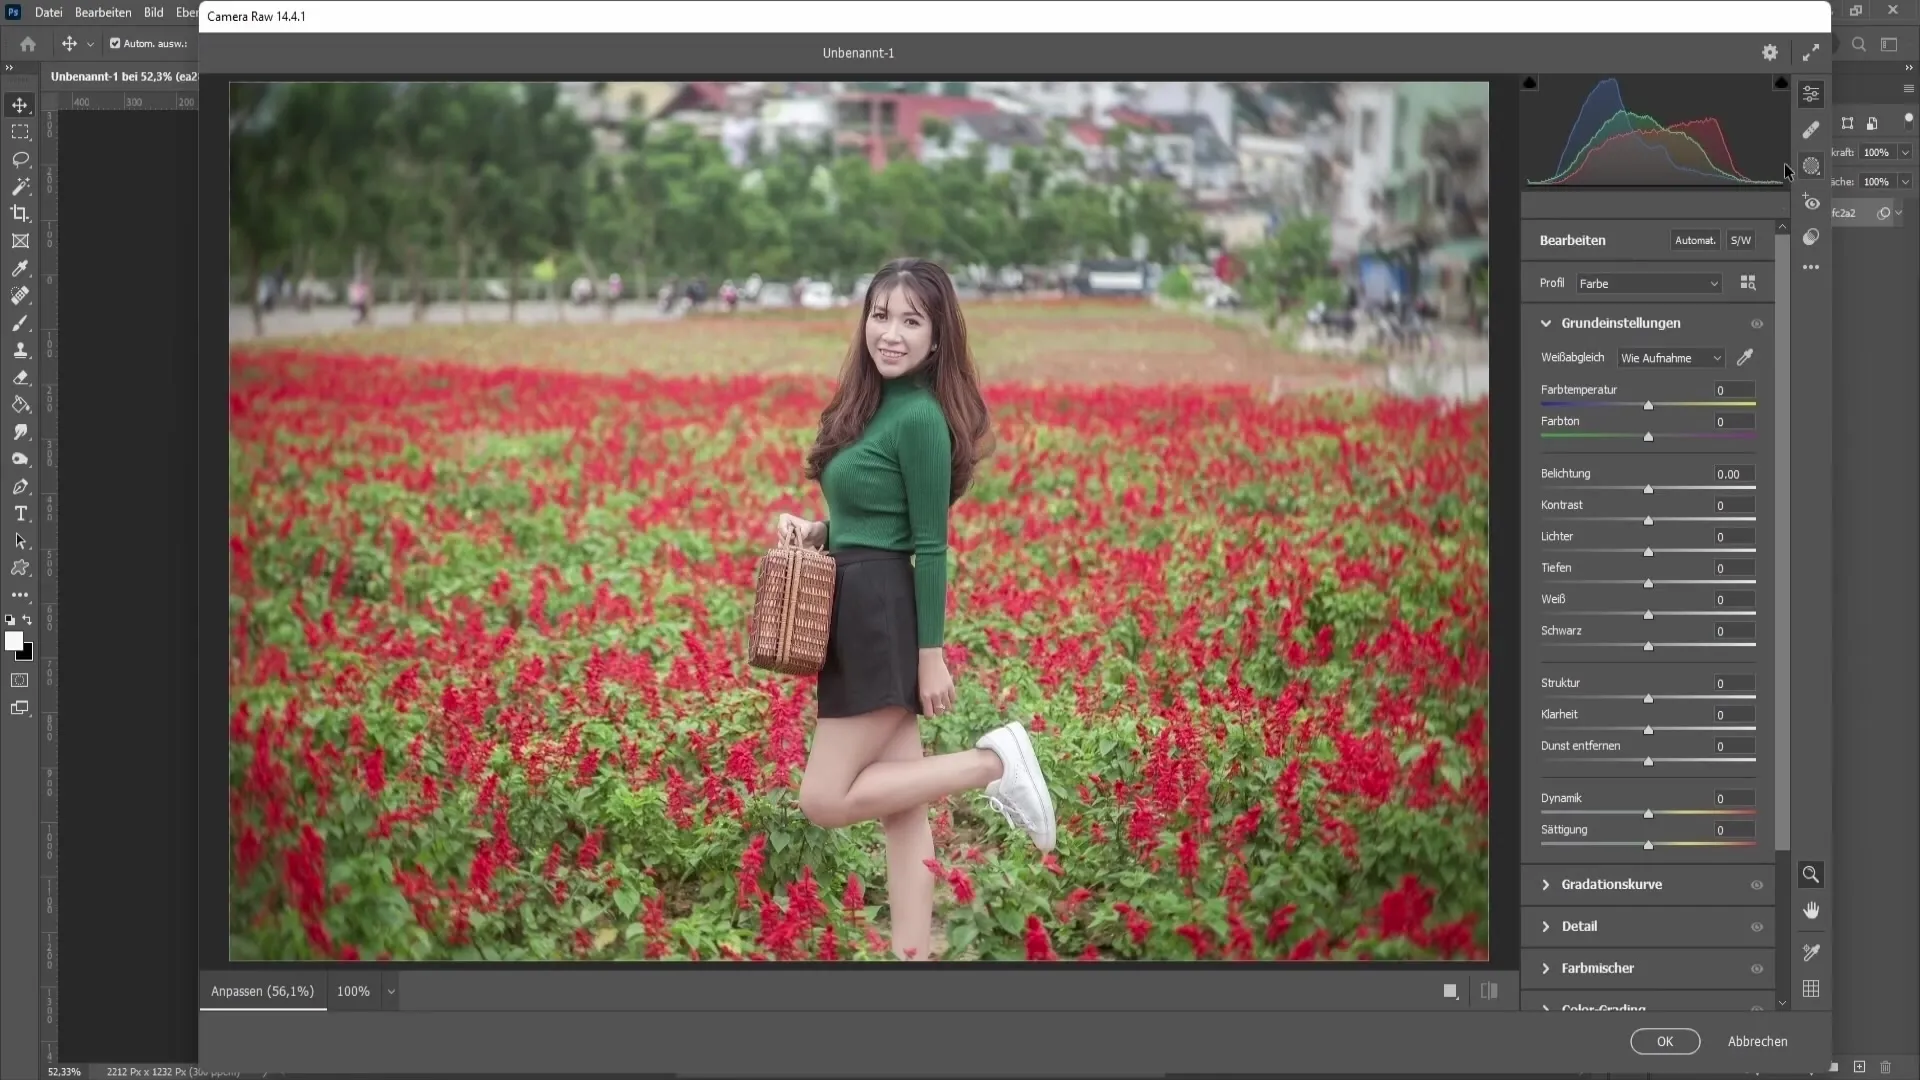Screen dimensions: 1920x1080
Task: Select the Lasso tool
Action: pyautogui.click(x=20, y=159)
